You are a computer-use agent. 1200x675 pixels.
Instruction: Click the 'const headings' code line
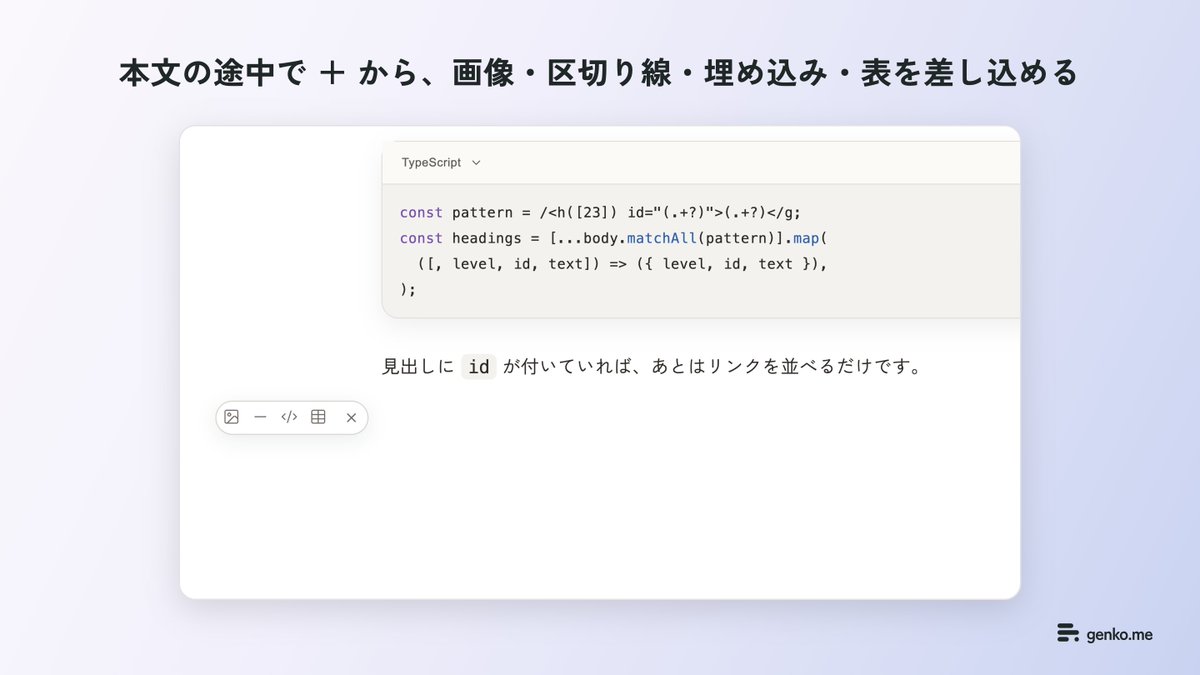tap(615, 238)
